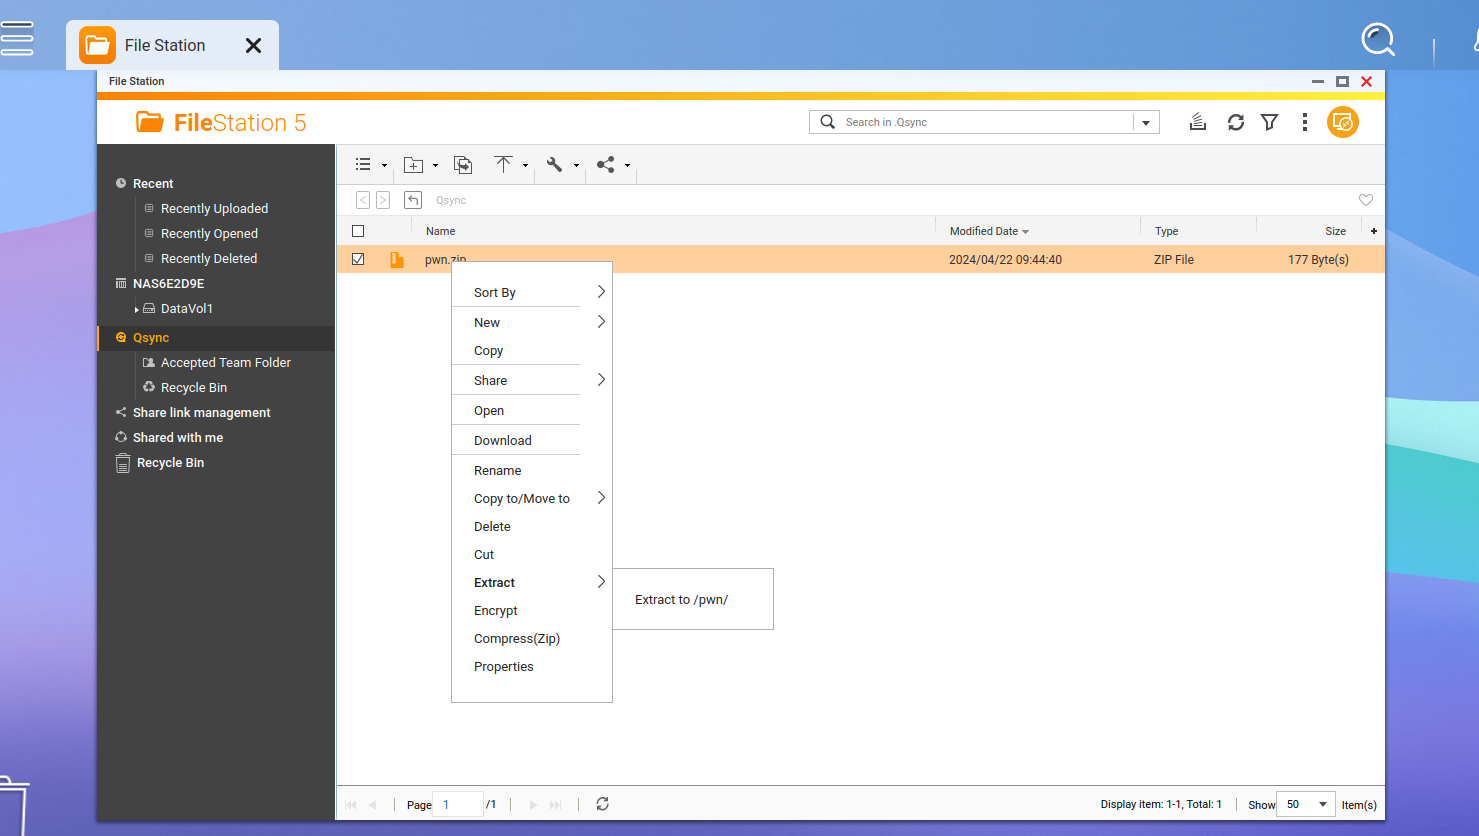Expand the view mode dropdown arrow
This screenshot has height=836, width=1479.
[384, 166]
